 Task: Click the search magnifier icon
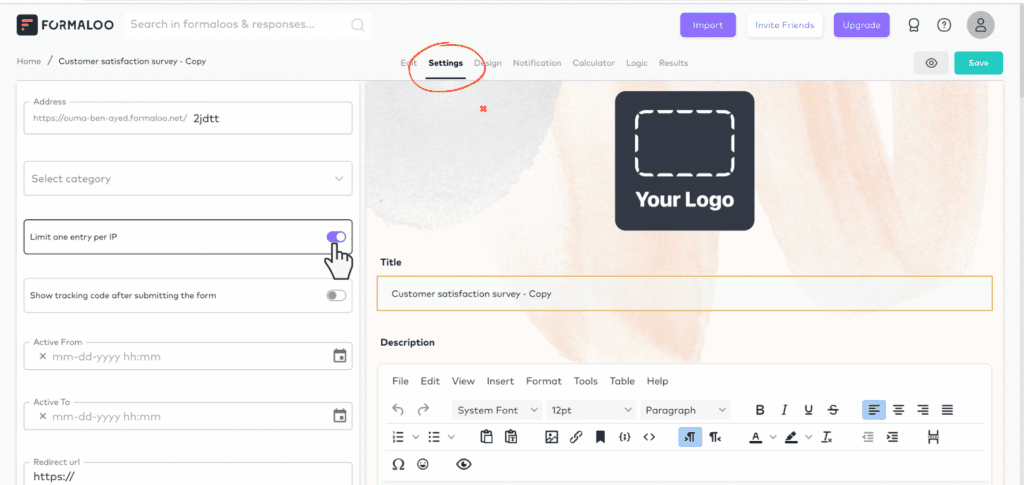pyautogui.click(x=358, y=25)
